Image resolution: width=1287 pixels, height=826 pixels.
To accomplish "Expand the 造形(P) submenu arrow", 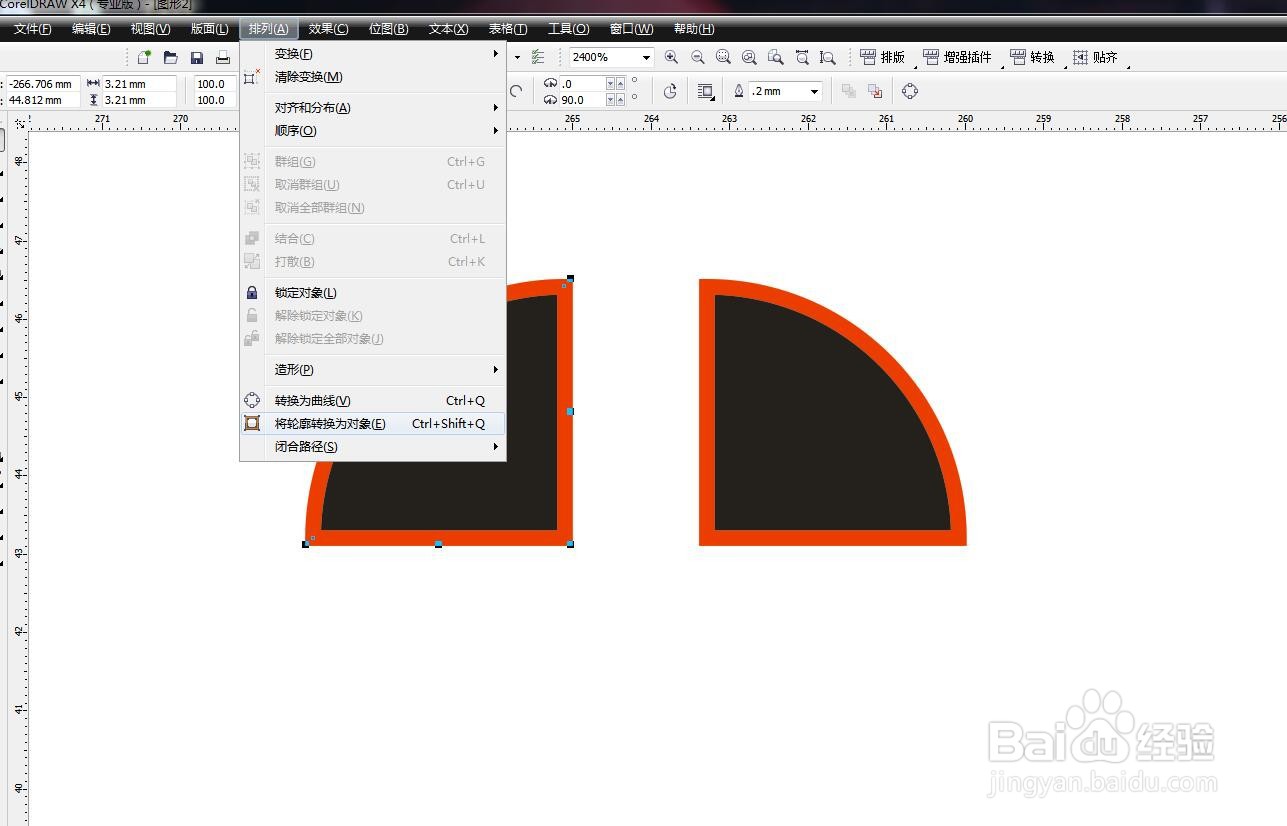I will coord(495,370).
